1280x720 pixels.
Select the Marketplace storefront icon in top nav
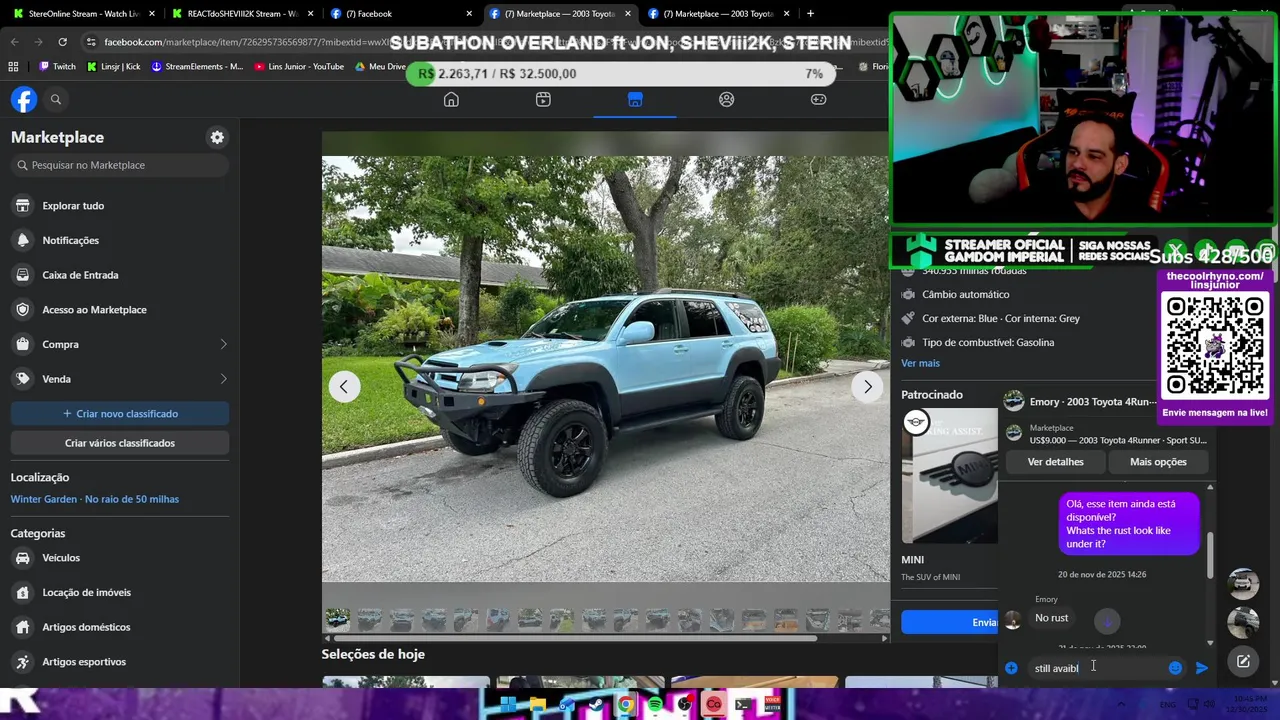[x=635, y=99]
